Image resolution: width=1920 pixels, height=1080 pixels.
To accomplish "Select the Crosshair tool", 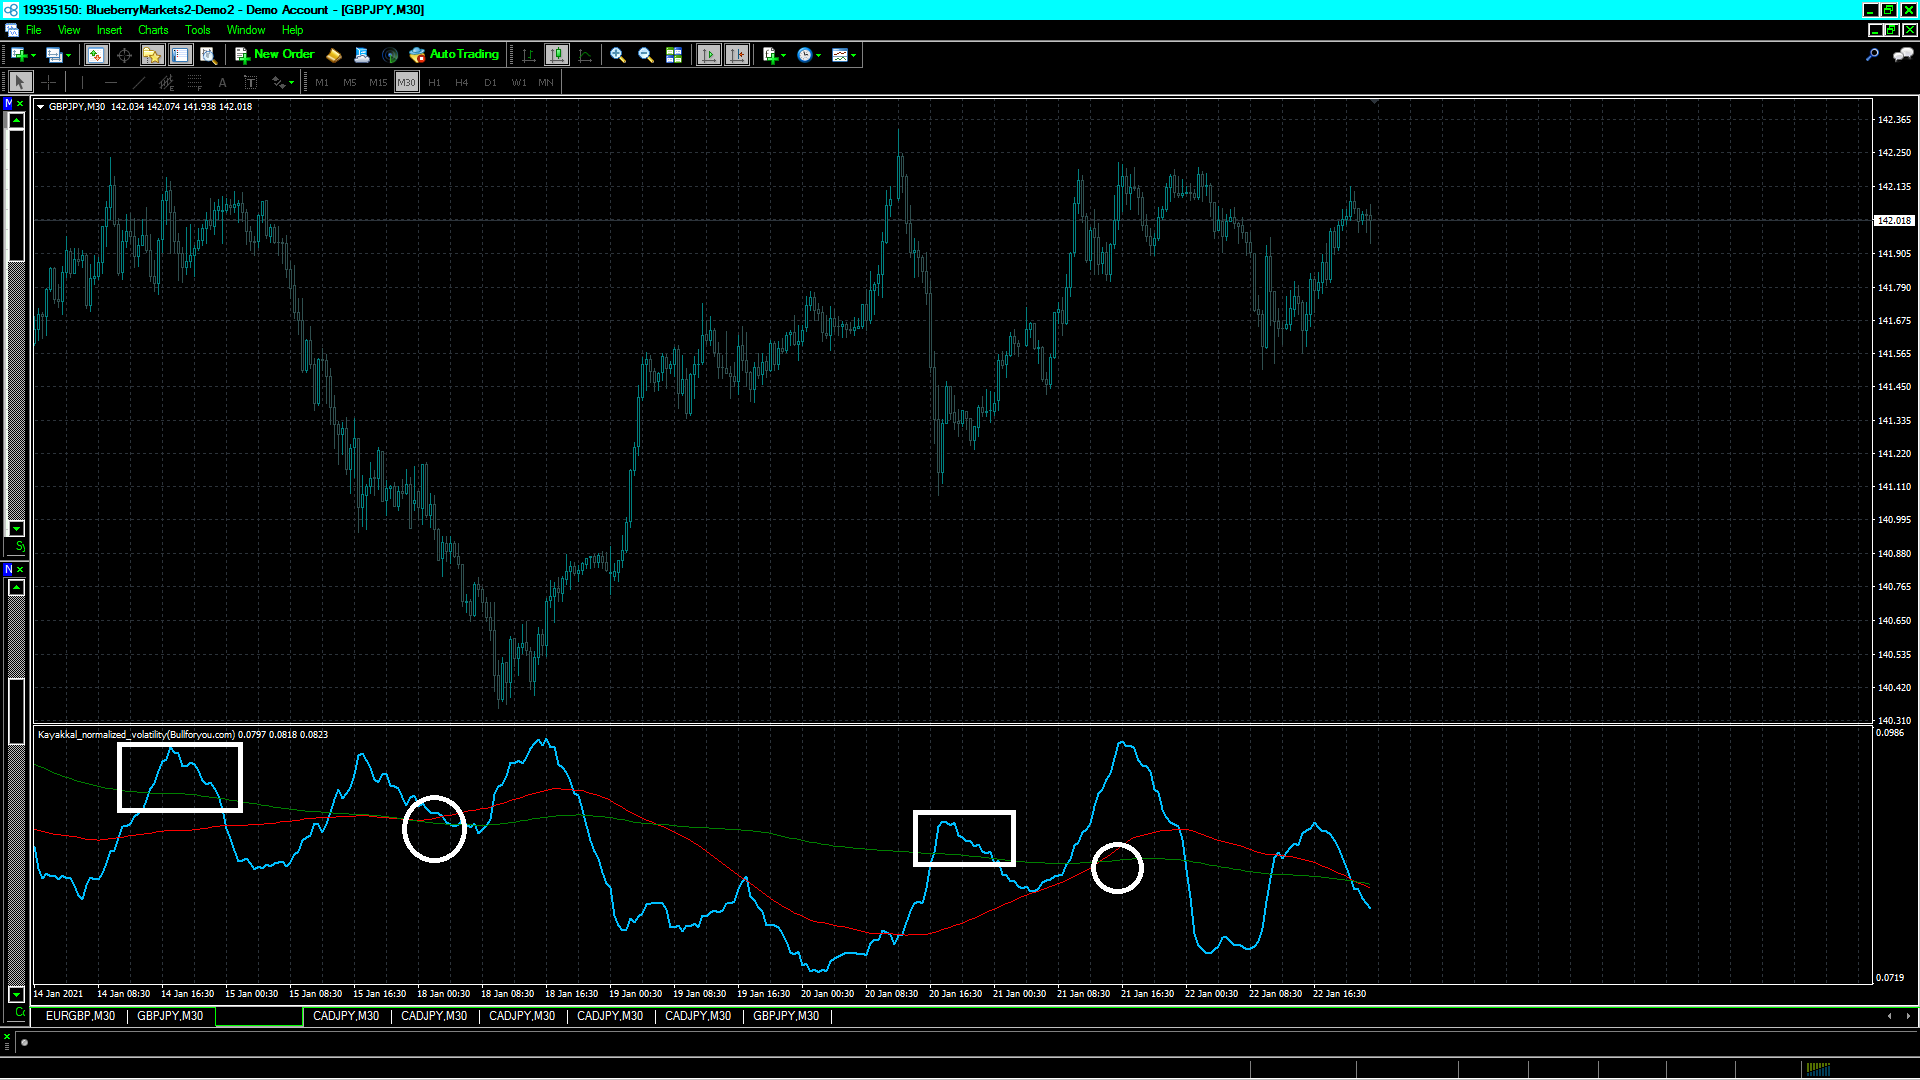I will tap(48, 82).
